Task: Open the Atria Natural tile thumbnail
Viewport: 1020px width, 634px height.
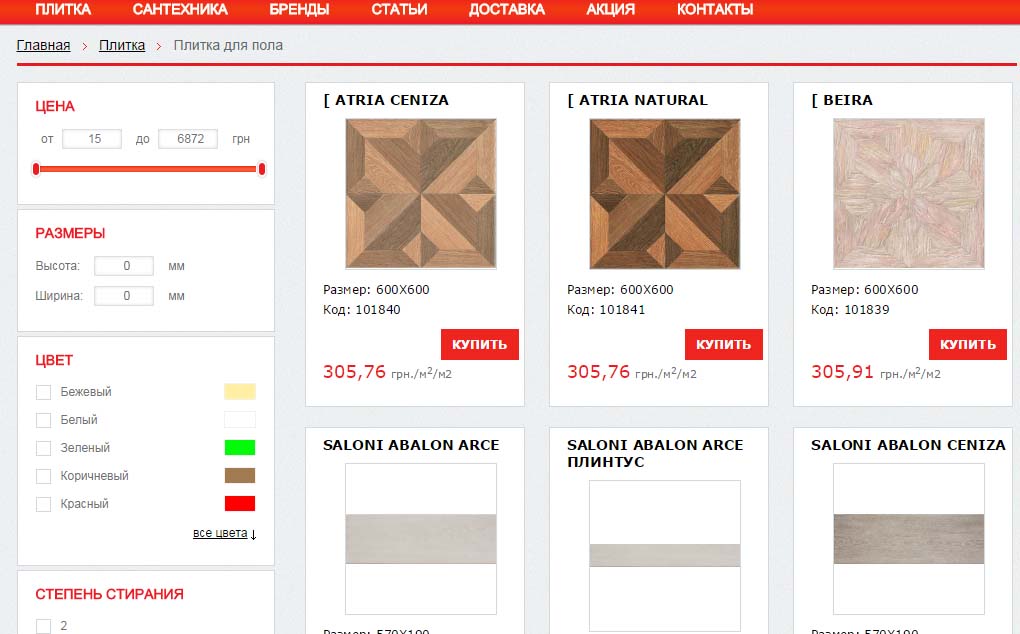Action: point(665,194)
